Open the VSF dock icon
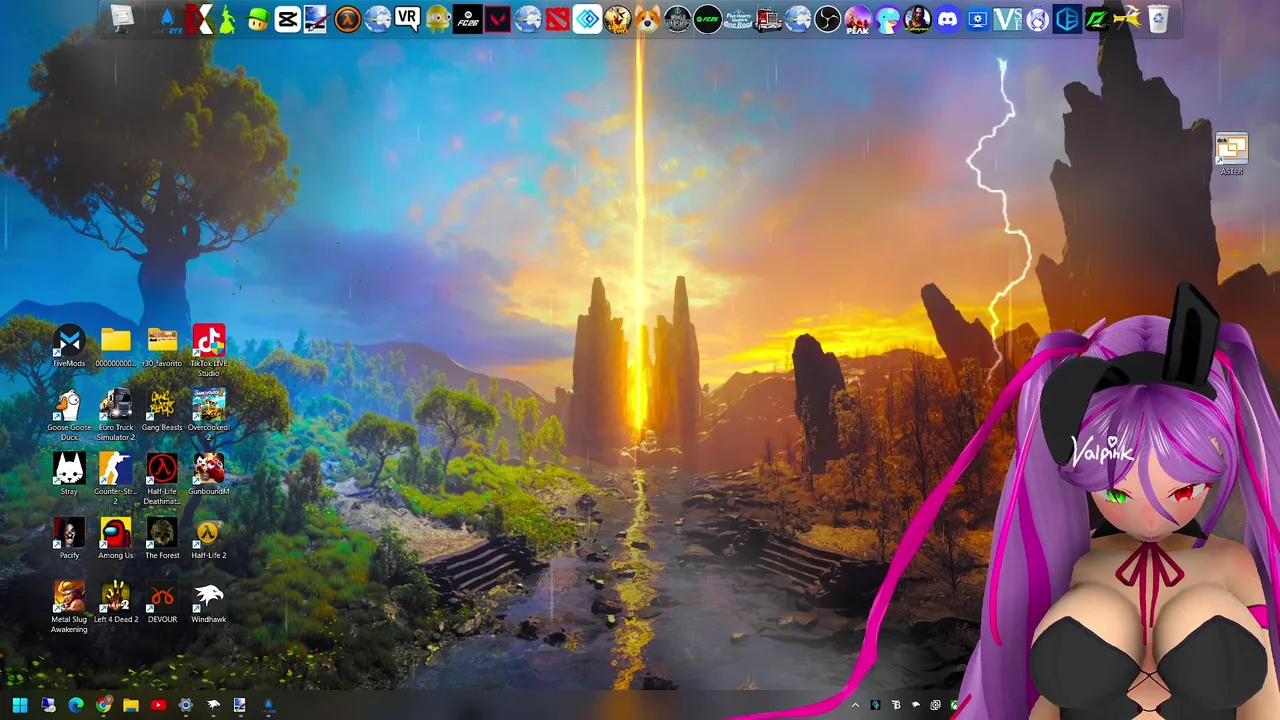Image resolution: width=1280 pixels, height=720 pixels. (x=1007, y=19)
